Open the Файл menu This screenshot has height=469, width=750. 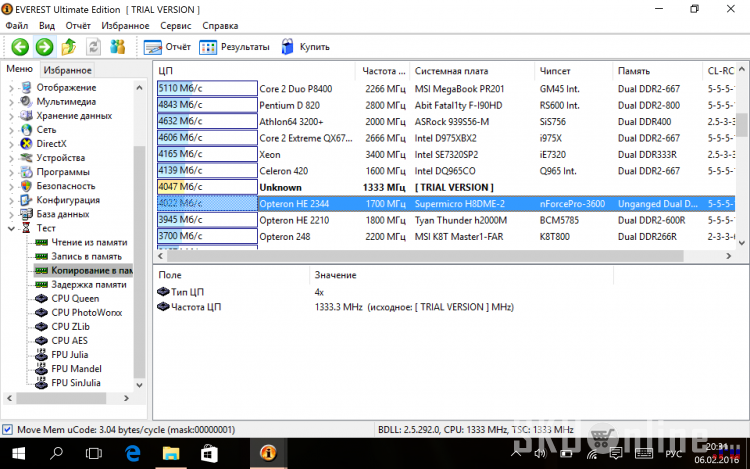17,25
